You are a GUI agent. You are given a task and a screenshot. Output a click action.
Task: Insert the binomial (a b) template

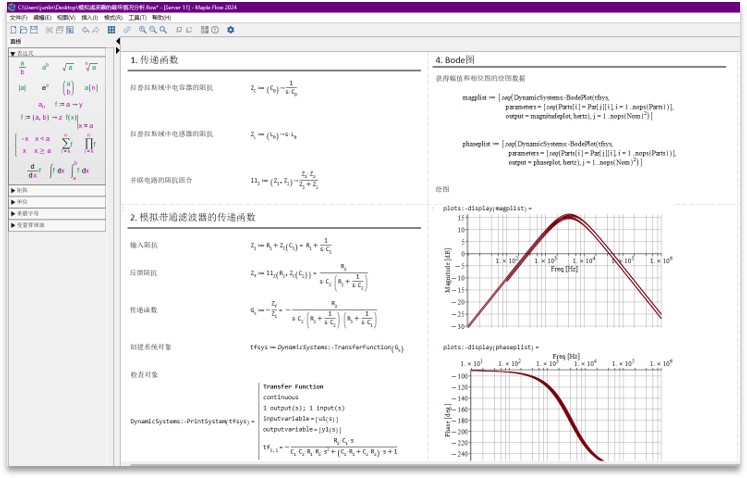[68, 88]
